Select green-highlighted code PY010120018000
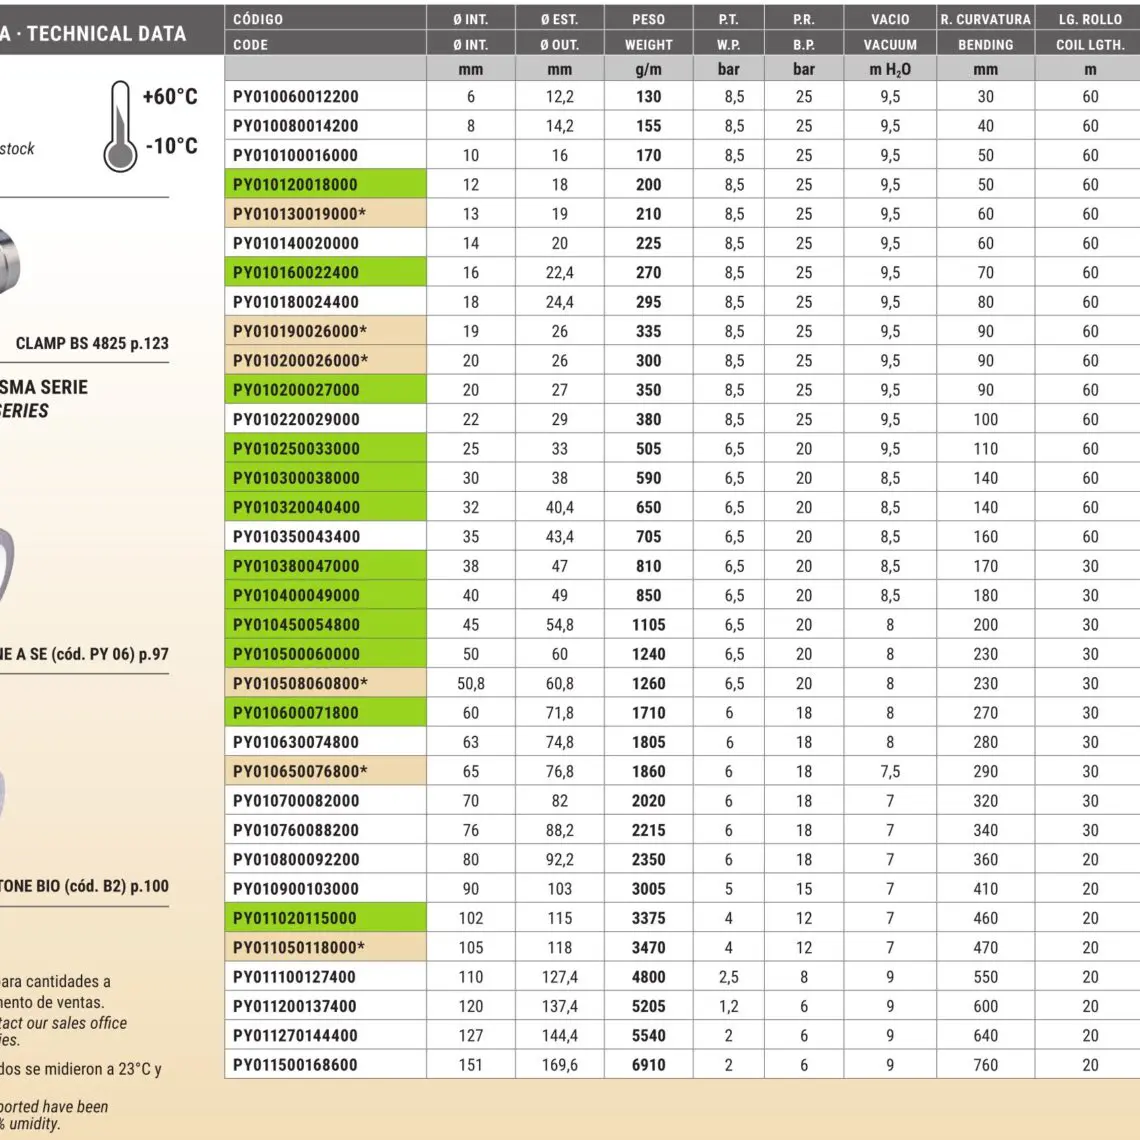 [x=295, y=185]
